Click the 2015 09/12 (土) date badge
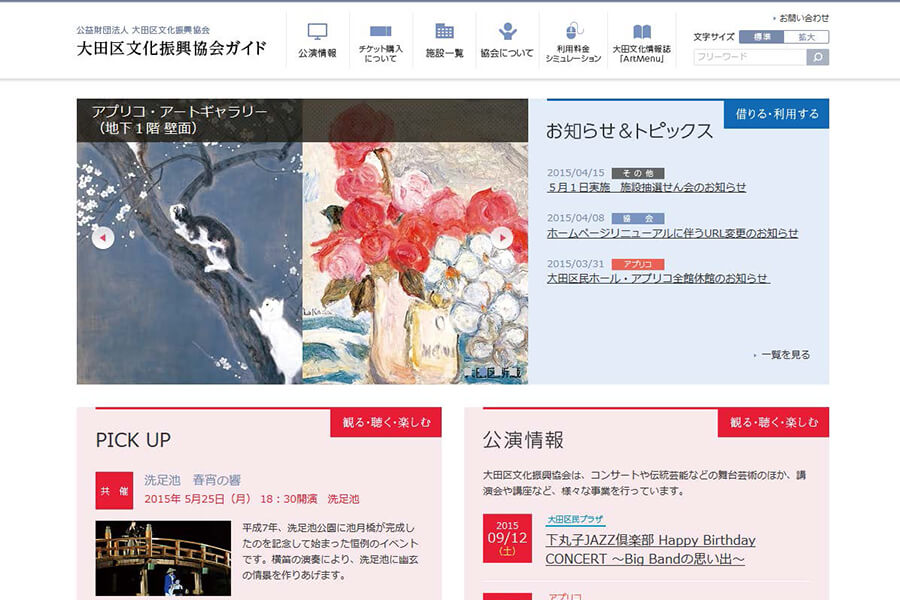This screenshot has width=900, height=600. coord(507,539)
